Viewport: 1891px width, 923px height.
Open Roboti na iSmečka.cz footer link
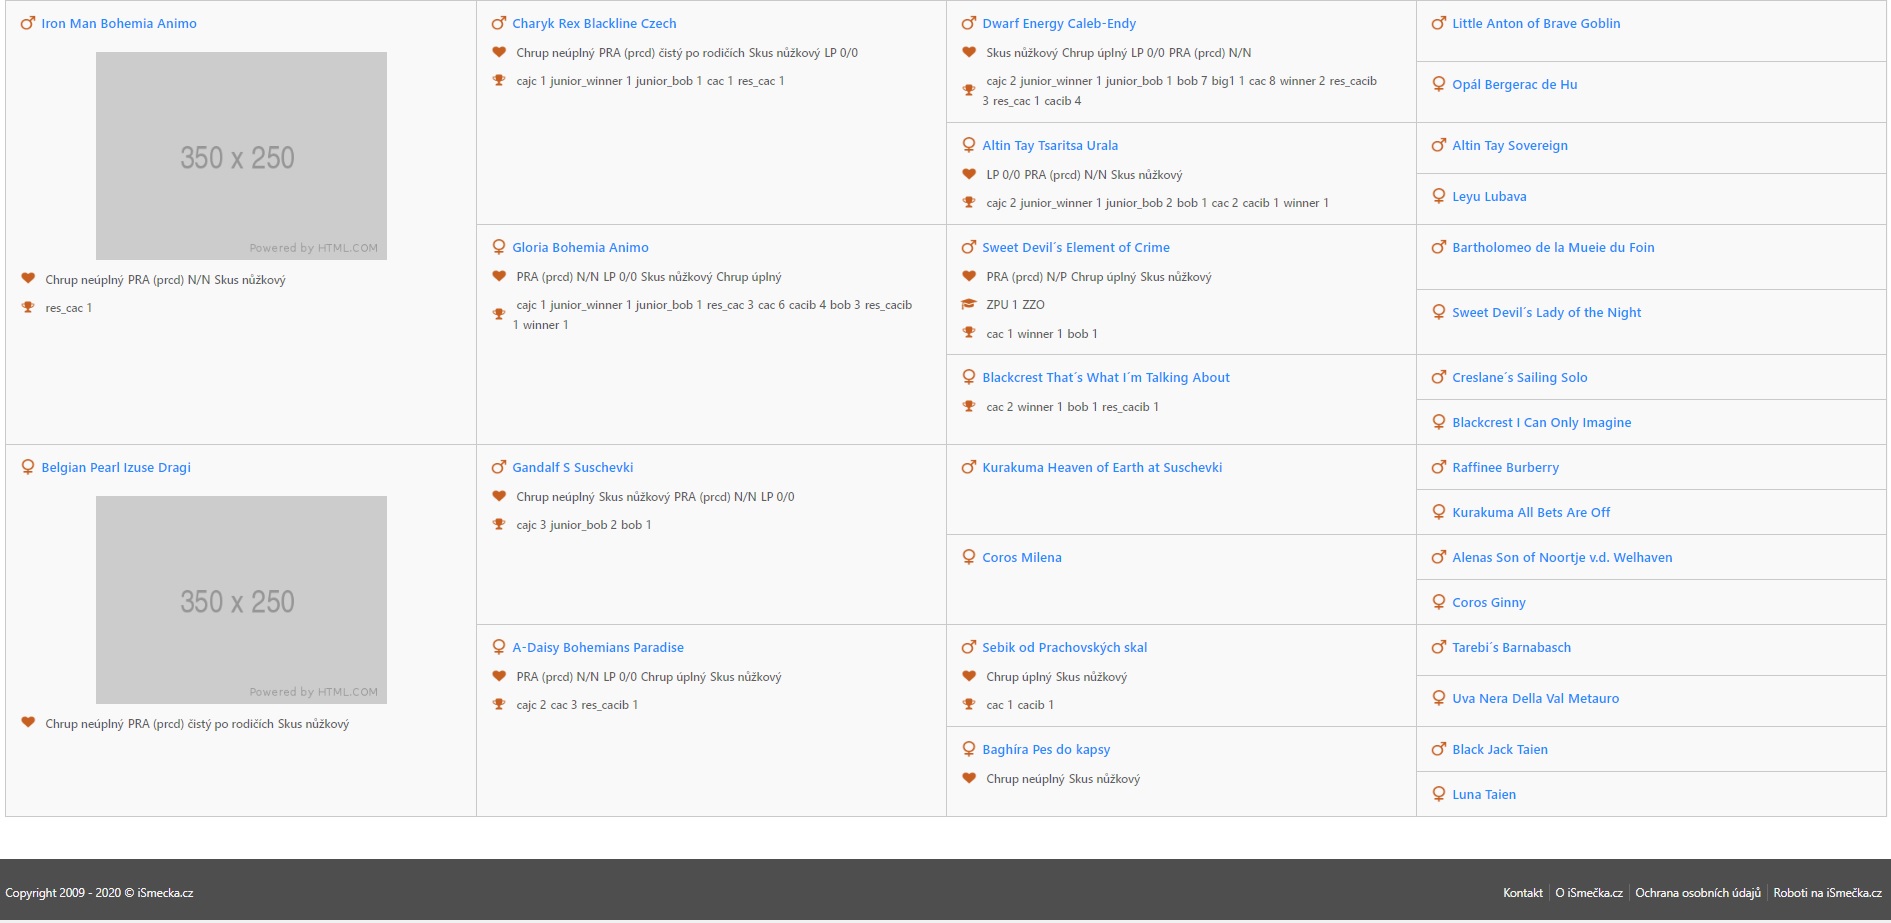click(1827, 893)
